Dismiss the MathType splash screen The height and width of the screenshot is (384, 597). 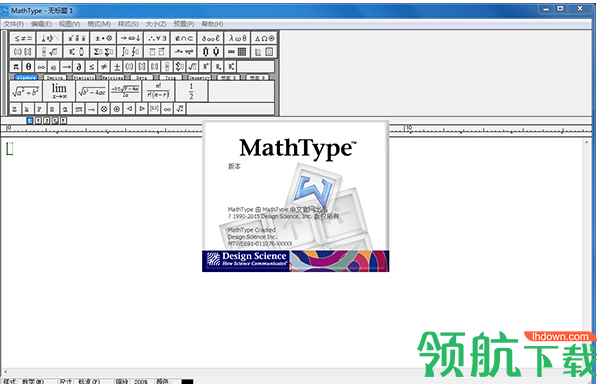pos(295,197)
